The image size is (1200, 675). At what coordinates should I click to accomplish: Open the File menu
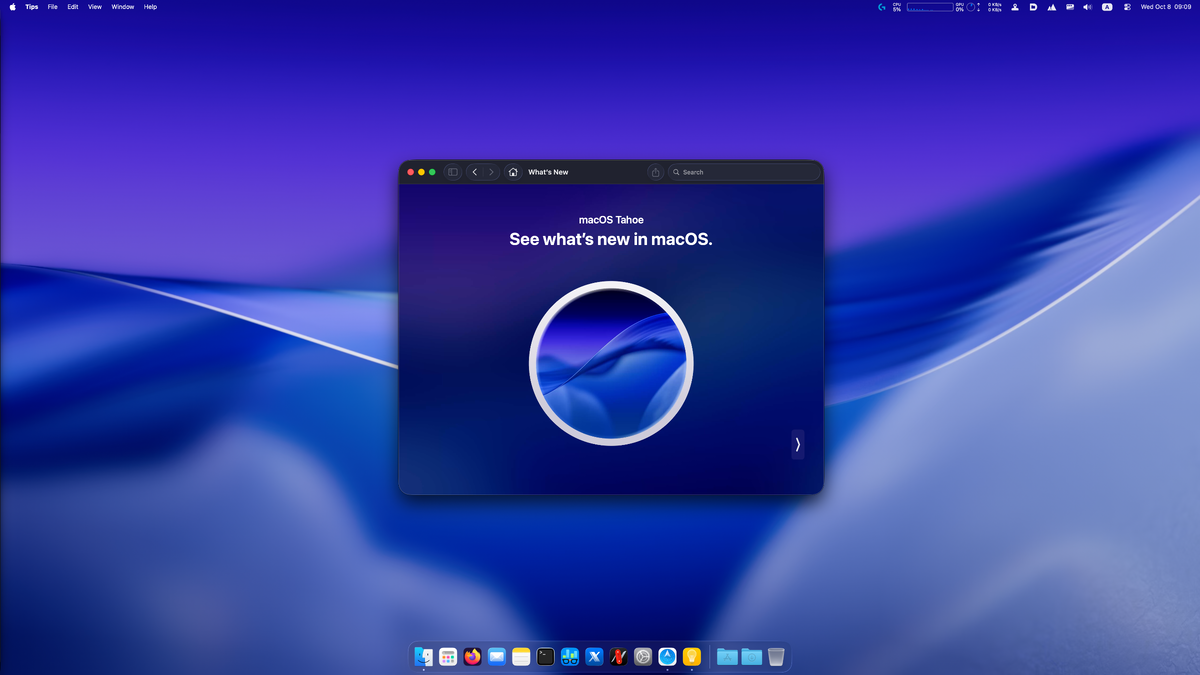[52, 6]
